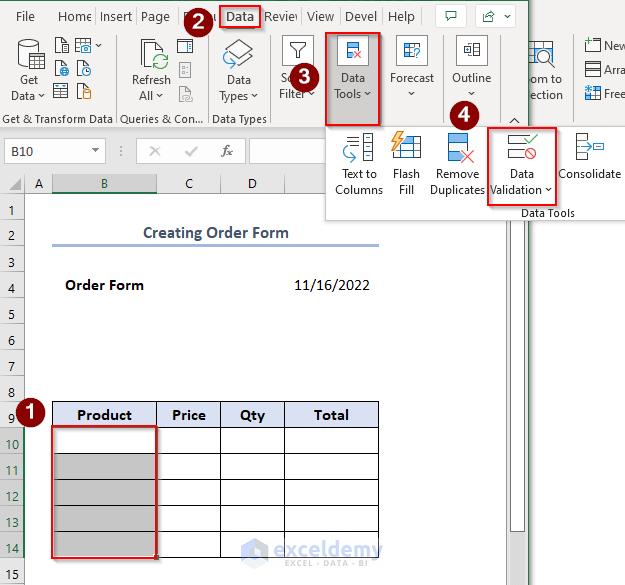Open the Page Layout tab
Image resolution: width=625 pixels, height=585 pixels.
pos(155,17)
